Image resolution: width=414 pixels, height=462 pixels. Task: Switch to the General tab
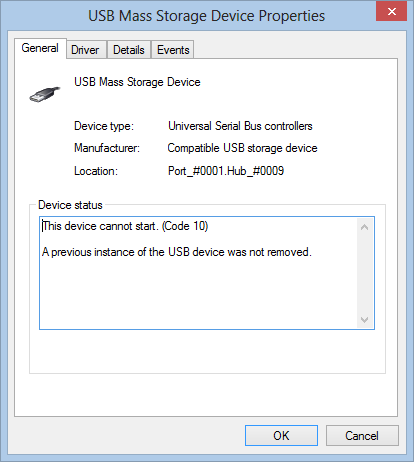pyautogui.click(x=40, y=48)
